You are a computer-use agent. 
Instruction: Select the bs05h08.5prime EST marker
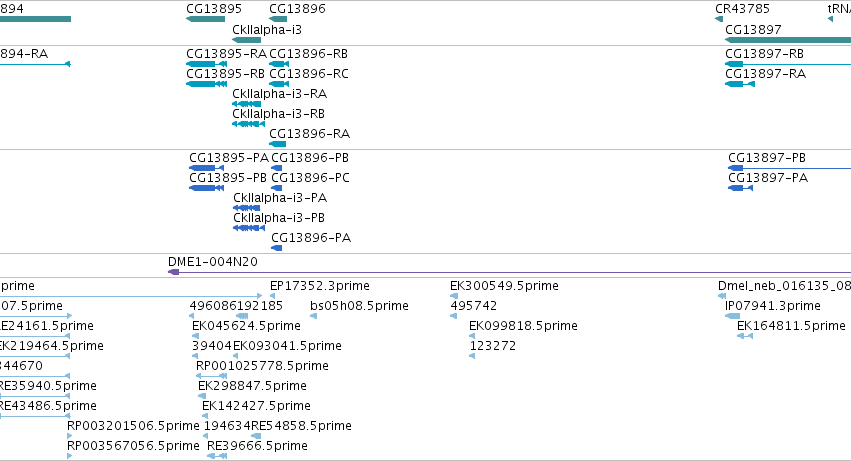(313, 316)
